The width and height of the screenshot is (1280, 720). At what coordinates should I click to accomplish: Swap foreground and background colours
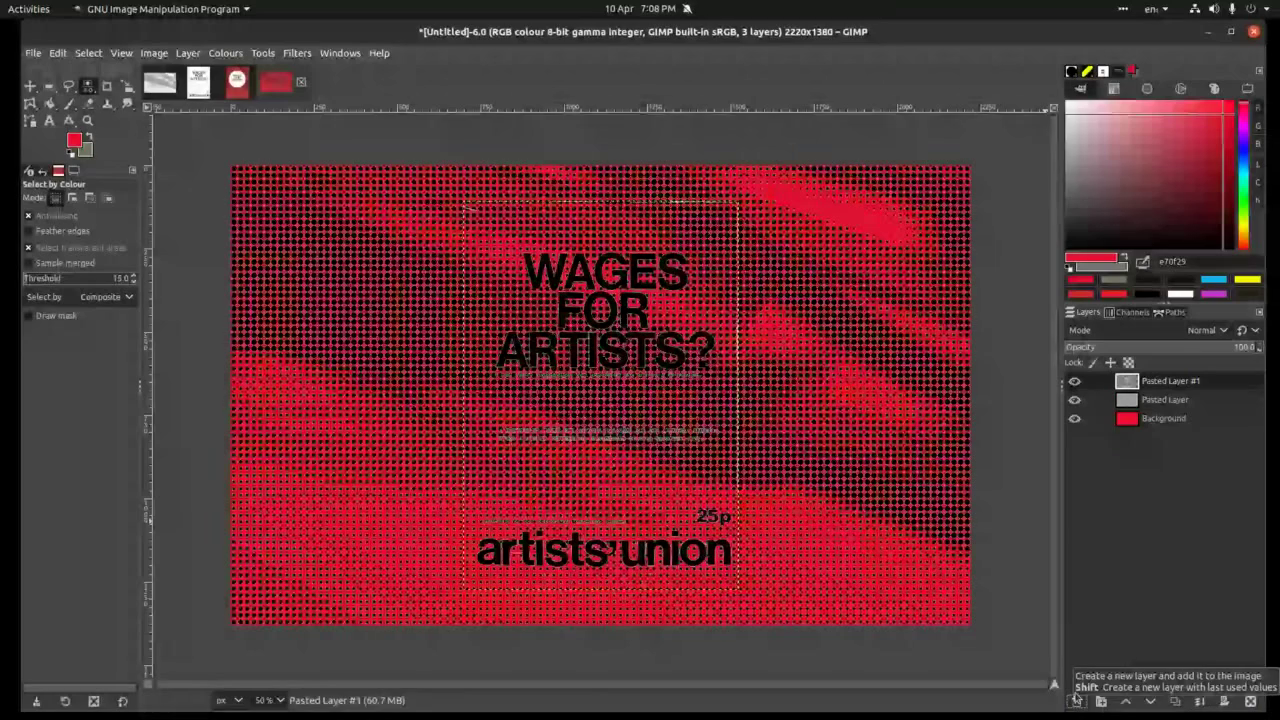point(89,136)
